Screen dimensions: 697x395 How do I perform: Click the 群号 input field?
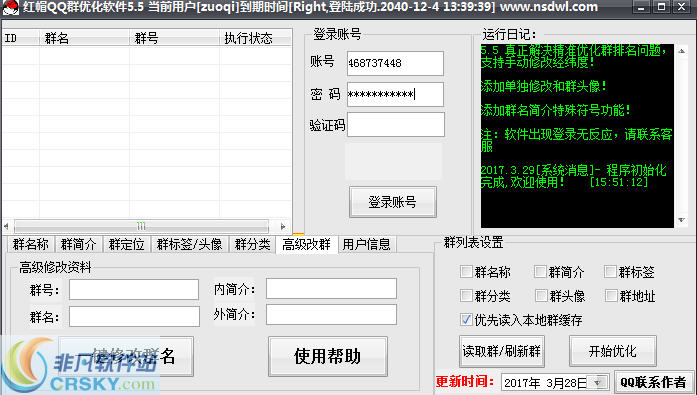click(134, 290)
